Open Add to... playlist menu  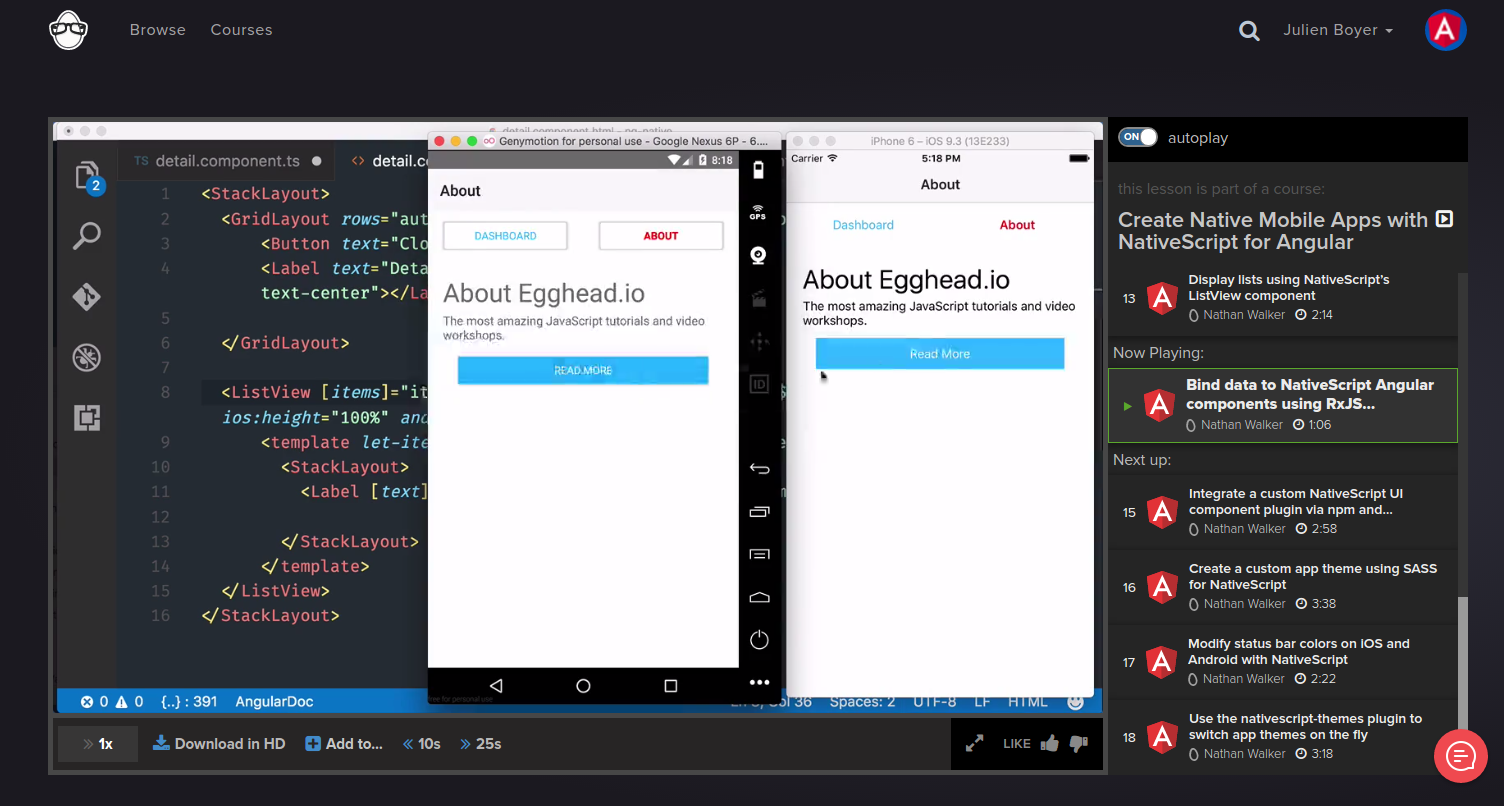344,744
